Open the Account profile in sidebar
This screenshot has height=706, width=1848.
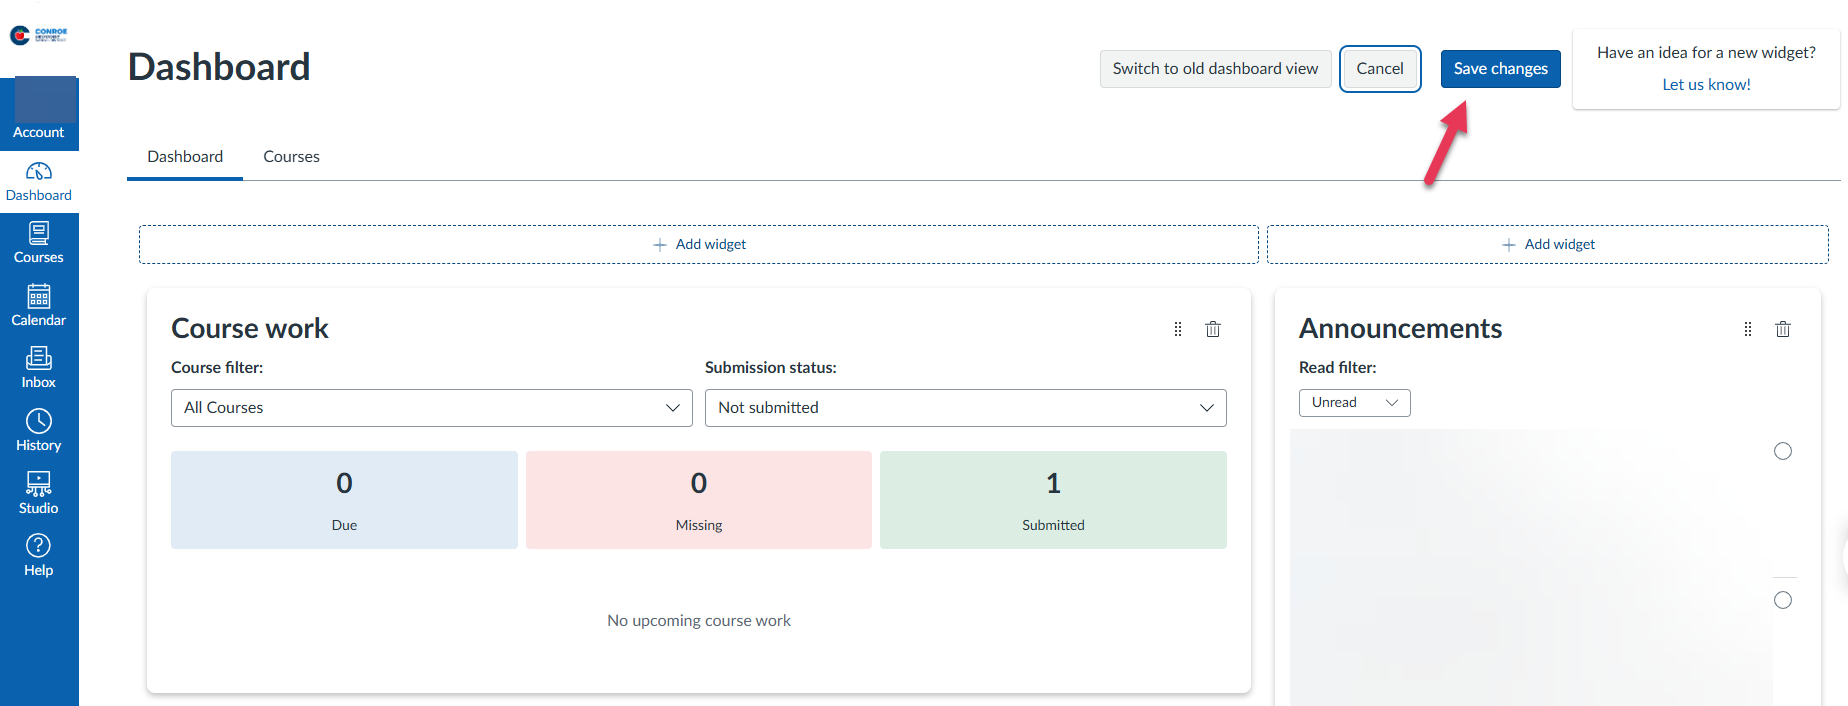point(39,112)
